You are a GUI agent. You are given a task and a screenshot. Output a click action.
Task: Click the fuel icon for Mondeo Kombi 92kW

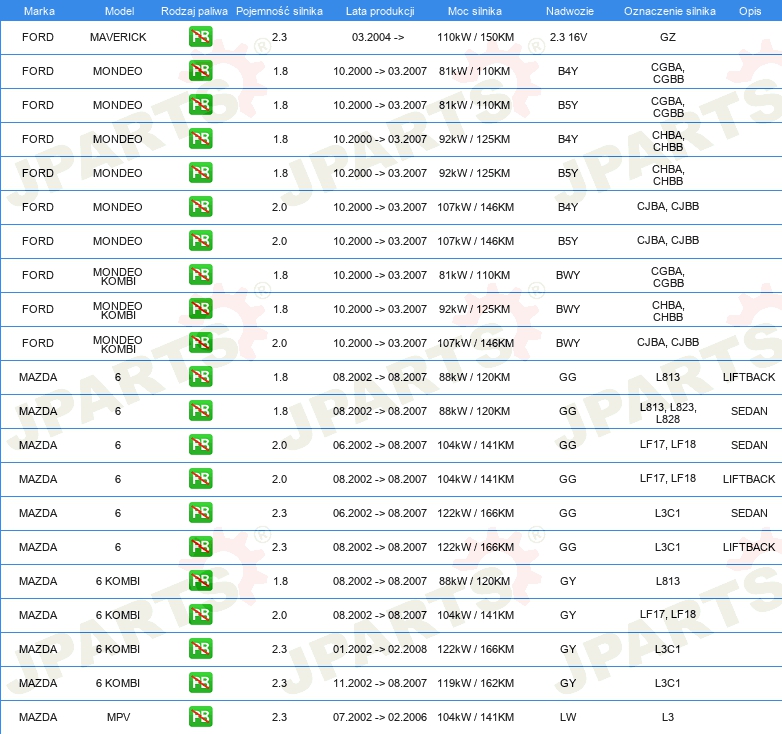pyautogui.click(x=200, y=309)
